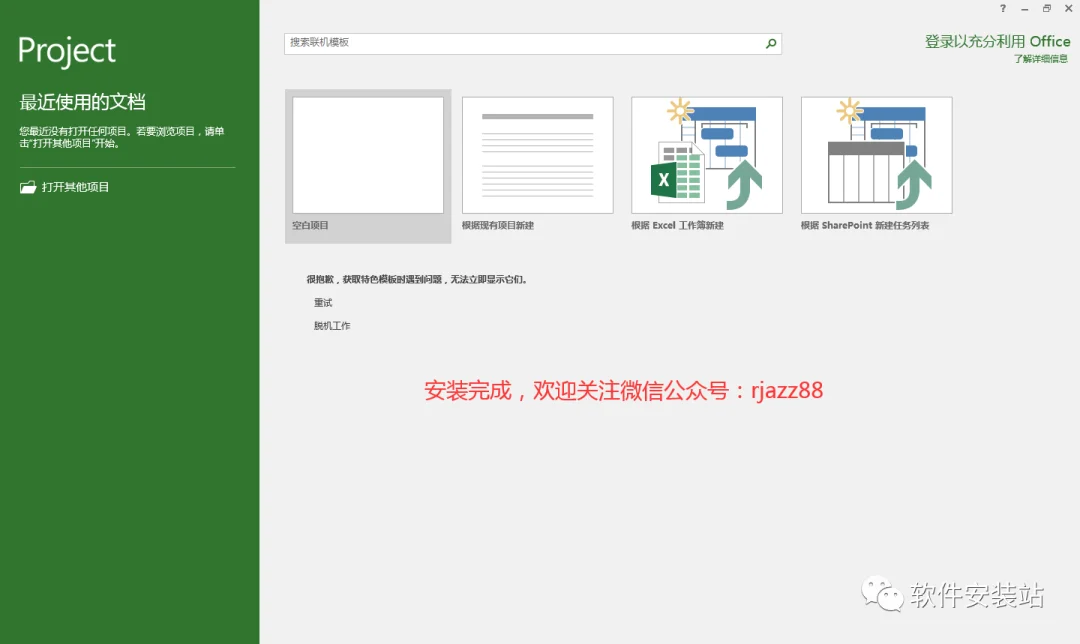Image resolution: width=1080 pixels, height=644 pixels.
Task: Minimize the Project window
Action: [x=1025, y=8]
